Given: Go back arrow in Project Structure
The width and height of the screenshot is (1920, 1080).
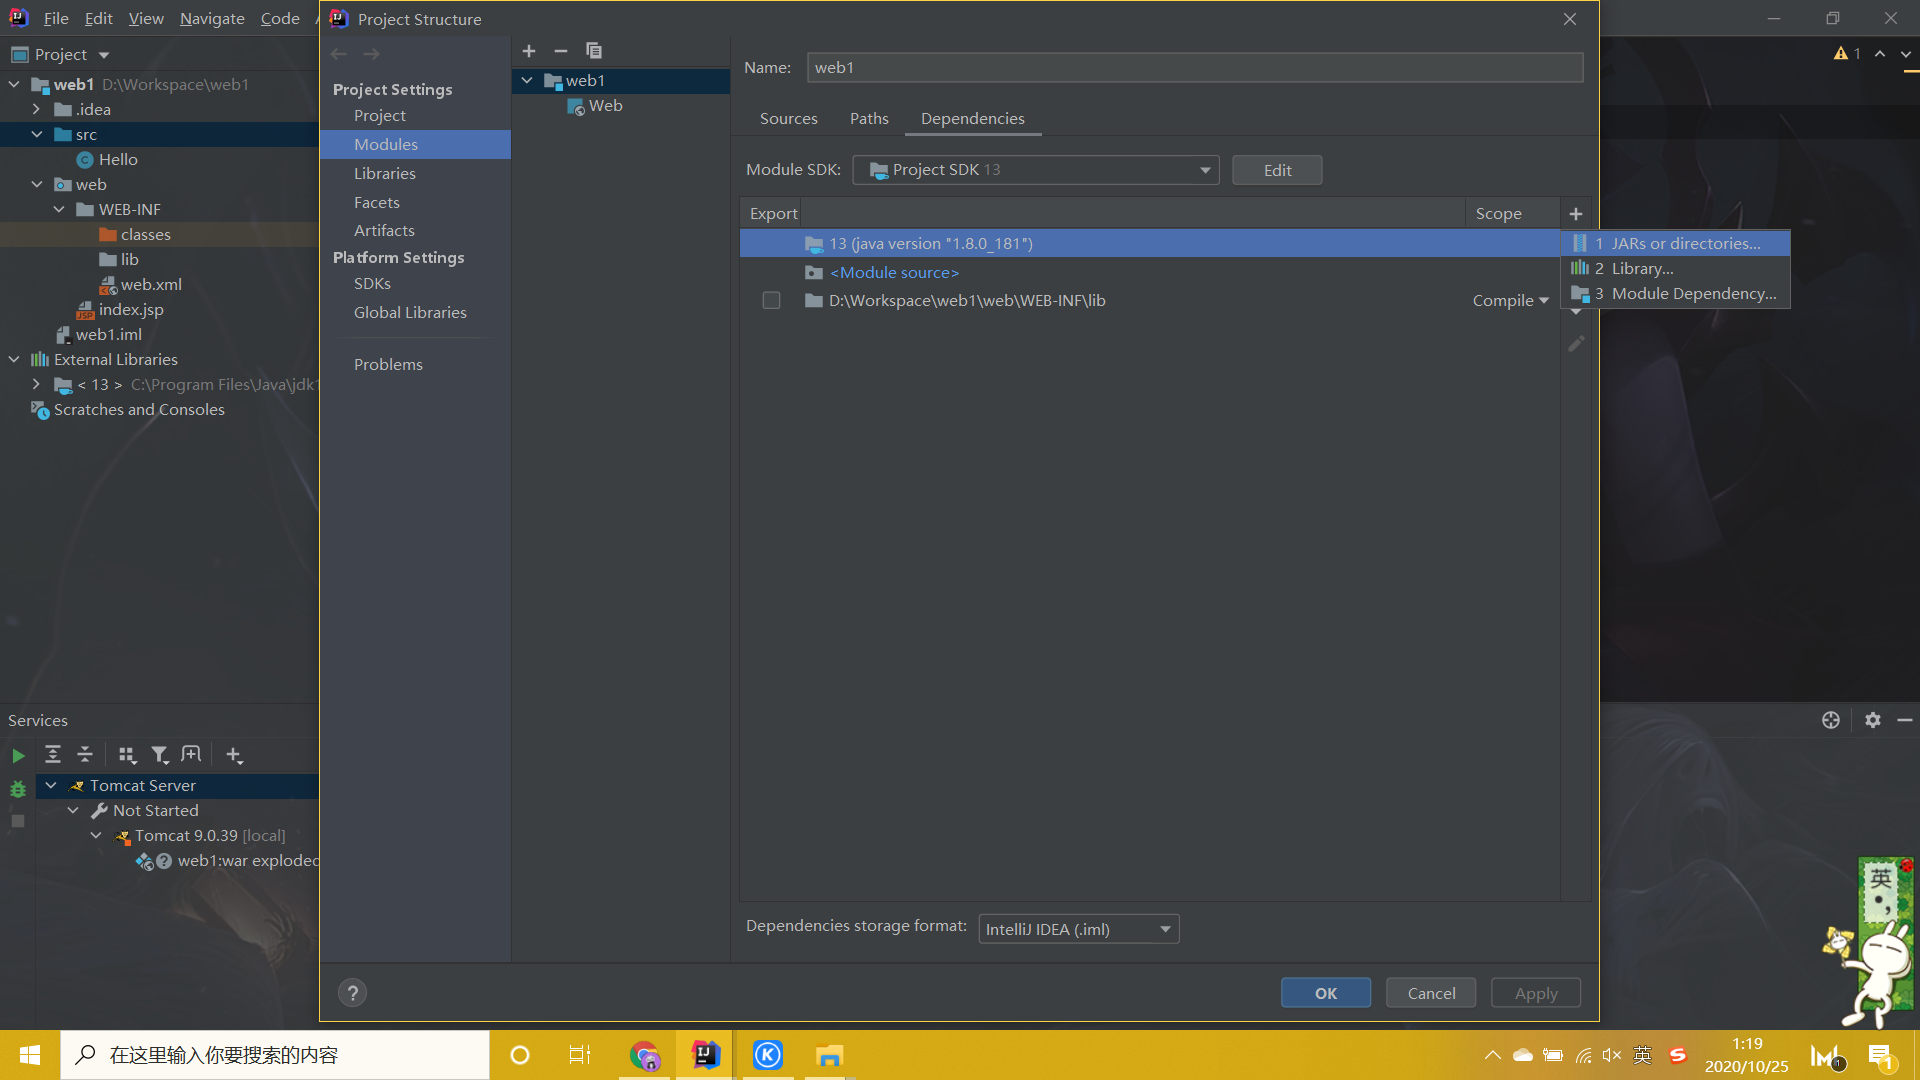Looking at the screenshot, I should (x=339, y=54).
